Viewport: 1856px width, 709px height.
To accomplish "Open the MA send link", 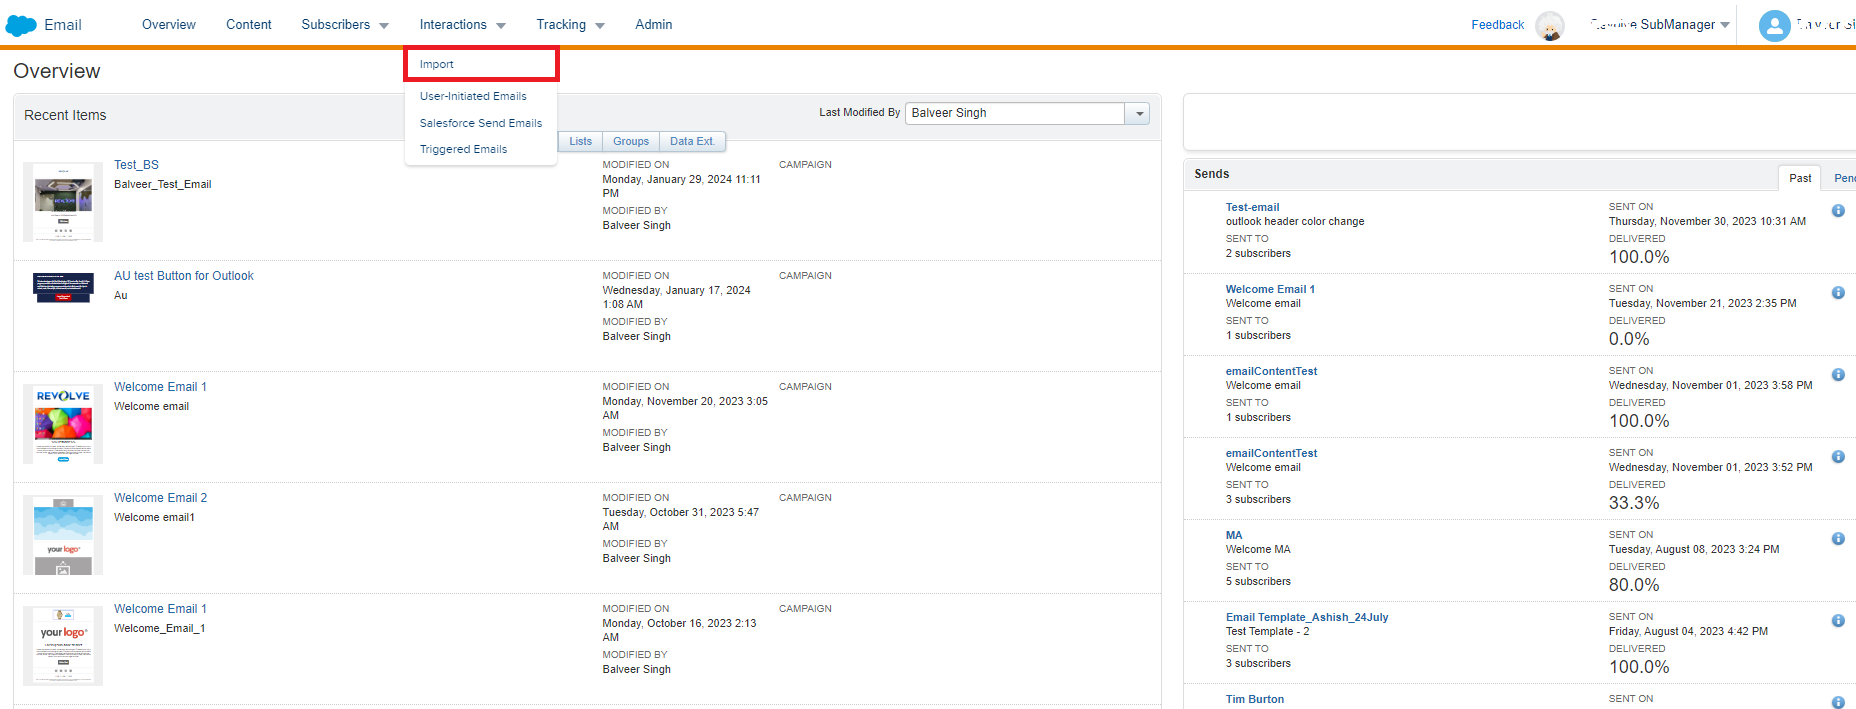I will click(x=1234, y=536).
